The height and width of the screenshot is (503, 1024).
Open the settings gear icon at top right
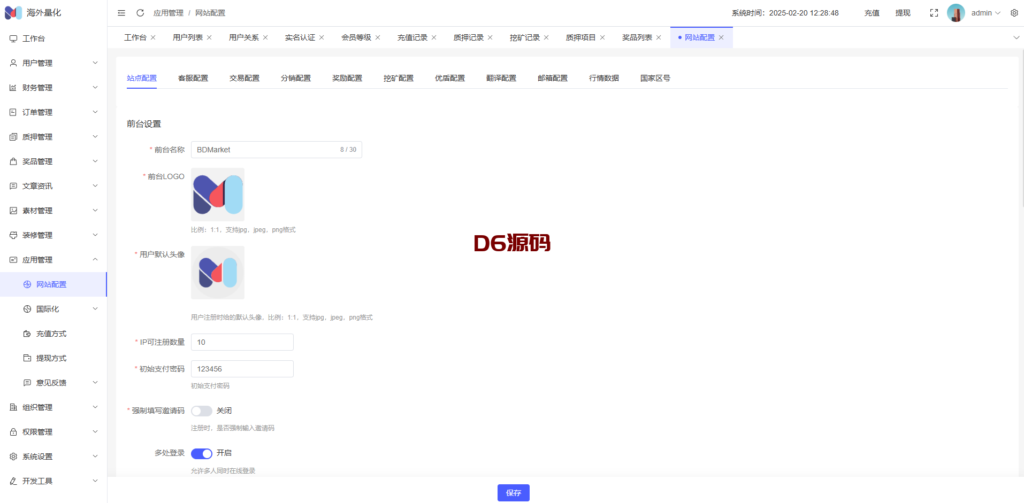(x=1014, y=13)
